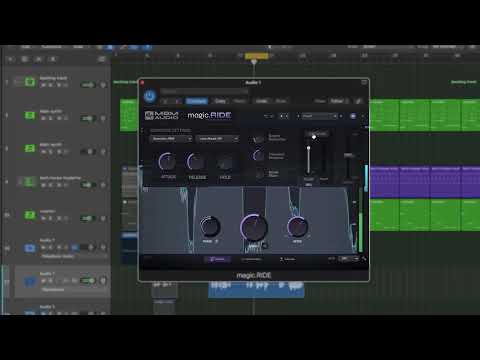Click the playhead marker in the ruler
Image resolution: width=480 pixels, height=360 pixels.
pyautogui.click(x=254, y=62)
